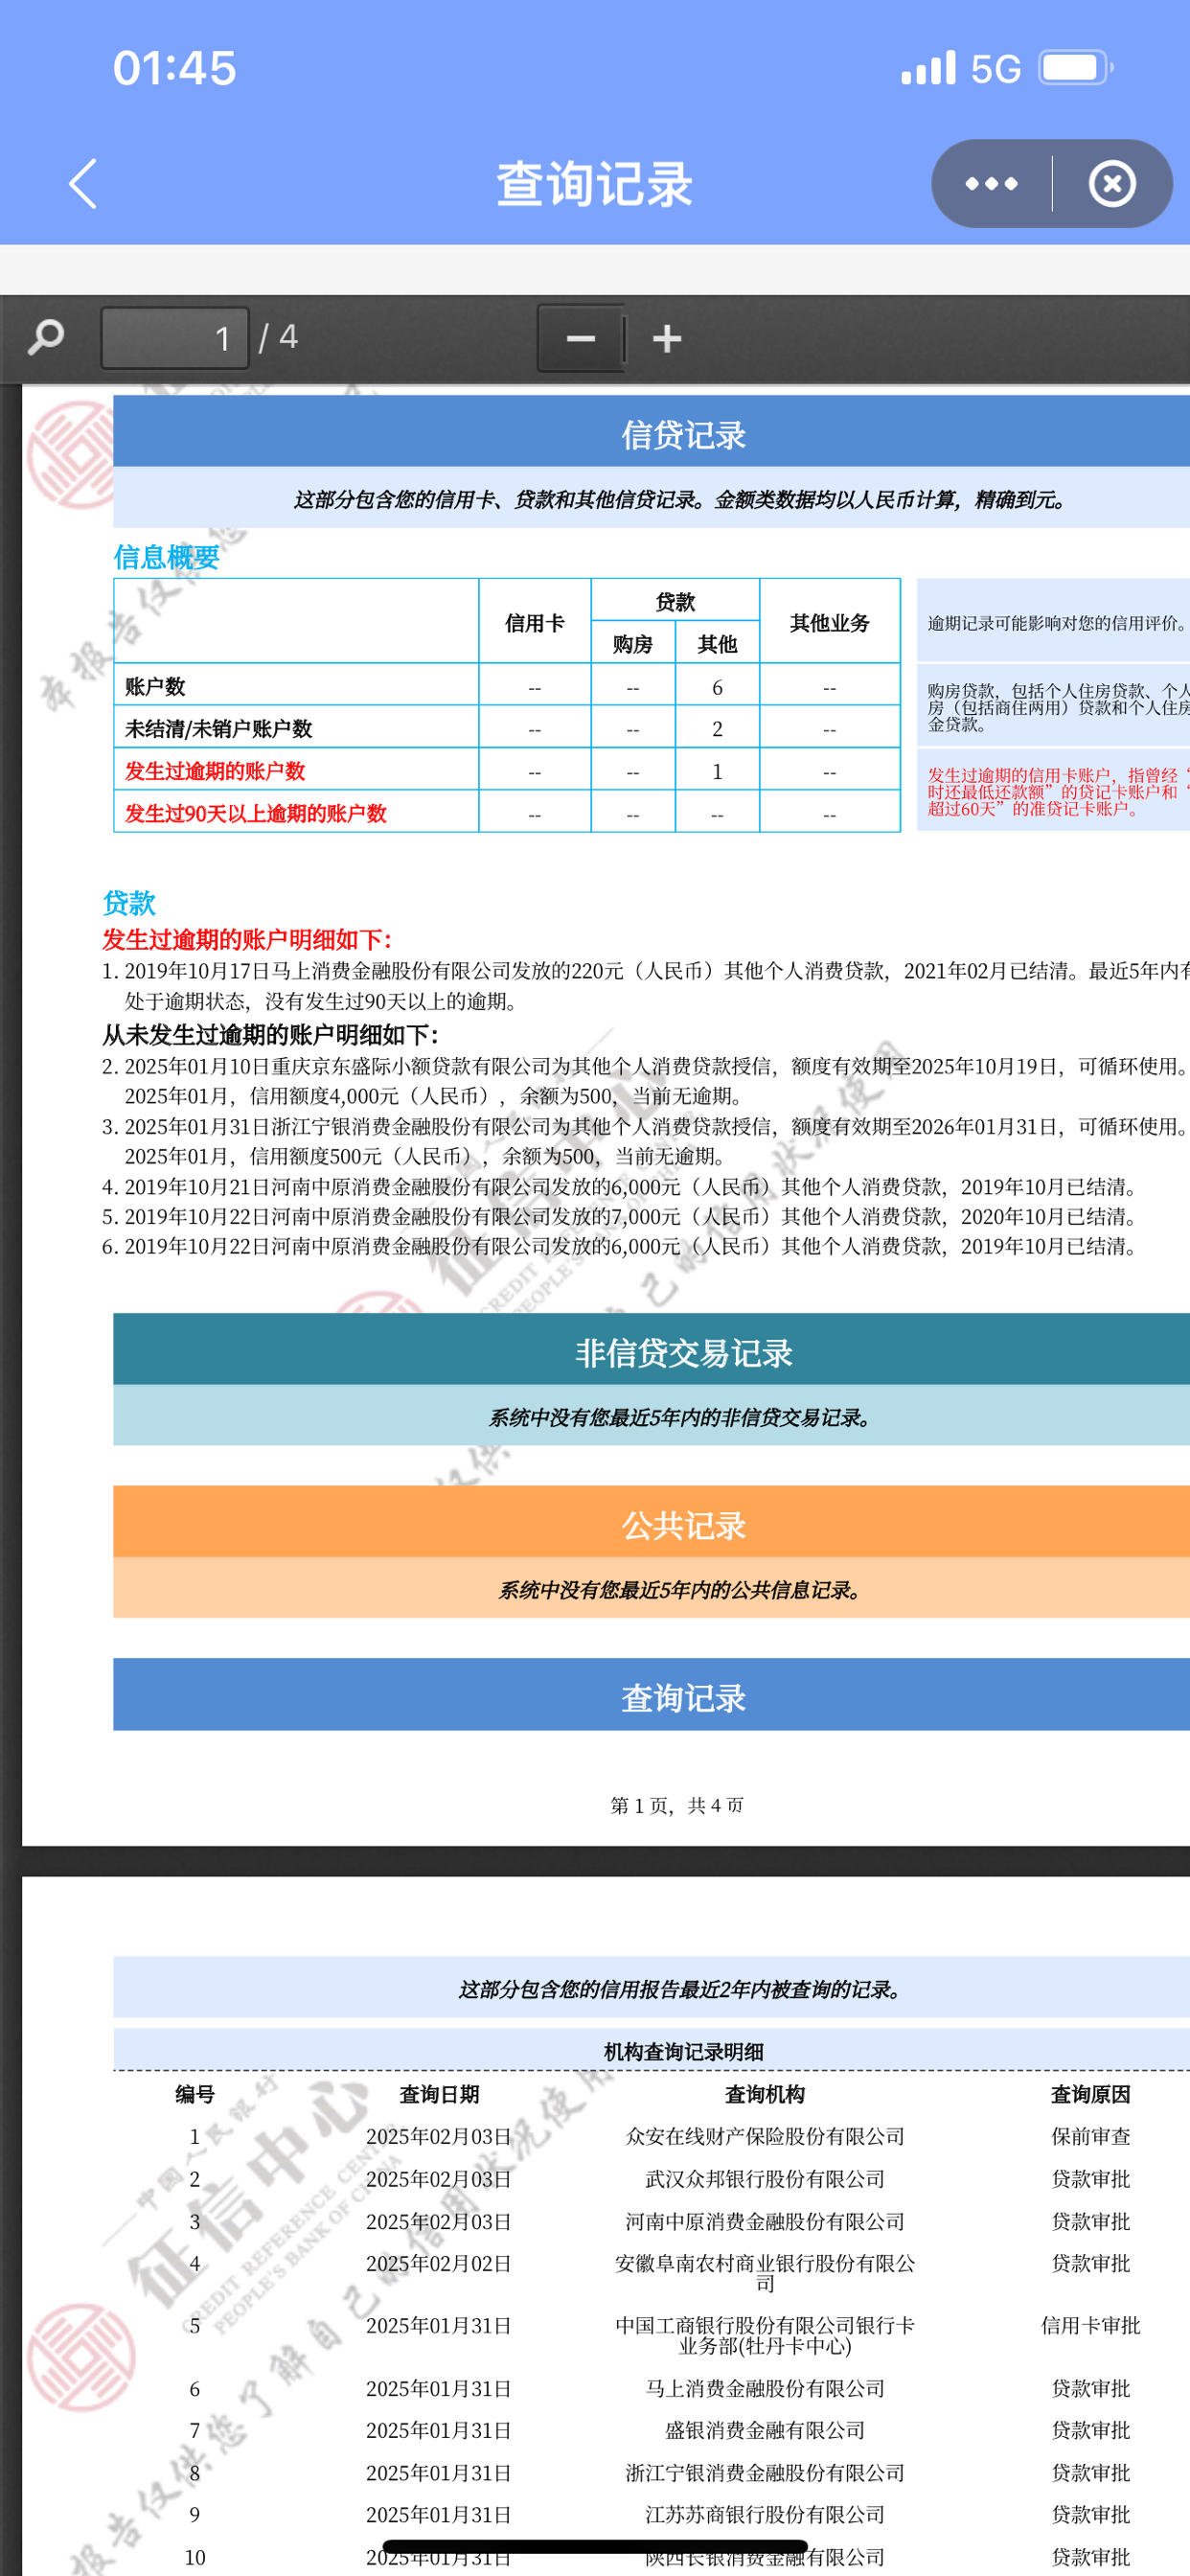Screen dimensions: 1190x2576
Task: Select row 3 河南中原消费金融 query institution
Action: pos(765,2221)
